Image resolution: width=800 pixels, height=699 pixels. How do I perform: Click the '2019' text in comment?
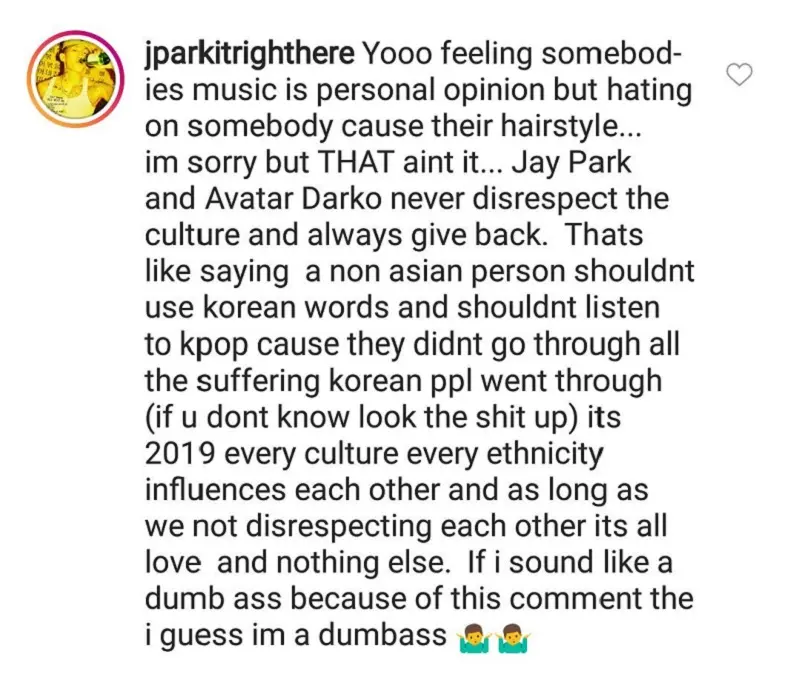pos(179,454)
